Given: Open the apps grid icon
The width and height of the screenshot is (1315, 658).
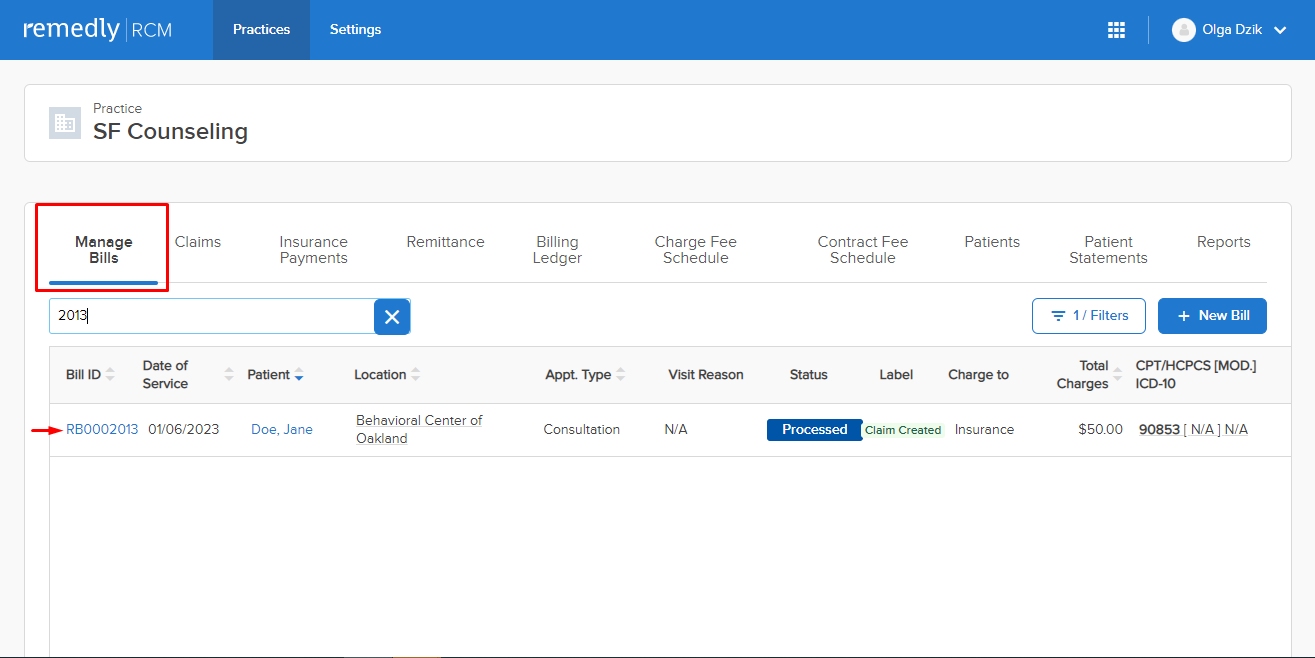Looking at the screenshot, I should click(1117, 30).
